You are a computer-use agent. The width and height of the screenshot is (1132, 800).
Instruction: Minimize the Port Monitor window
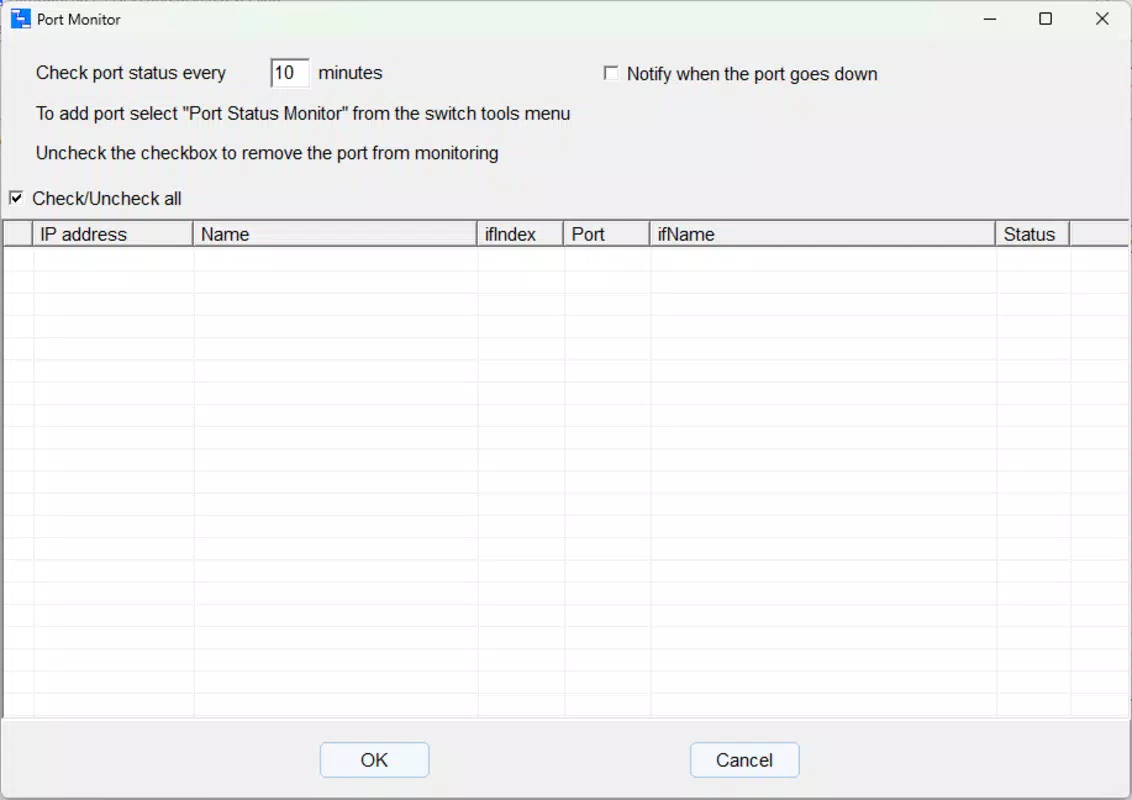[990, 19]
